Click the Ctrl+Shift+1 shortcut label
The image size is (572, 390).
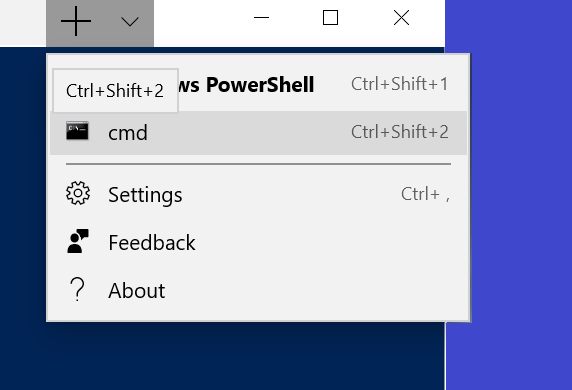pos(399,84)
